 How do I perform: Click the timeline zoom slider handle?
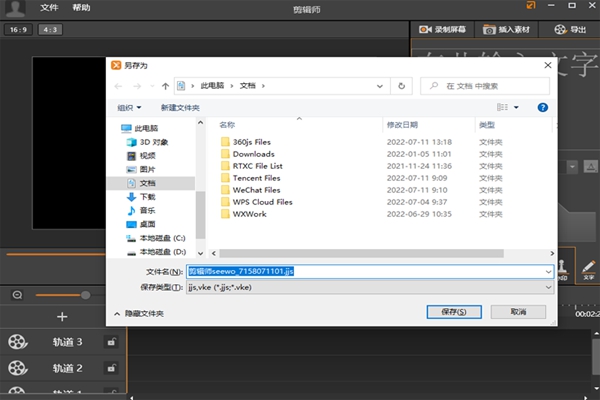(x=85, y=295)
